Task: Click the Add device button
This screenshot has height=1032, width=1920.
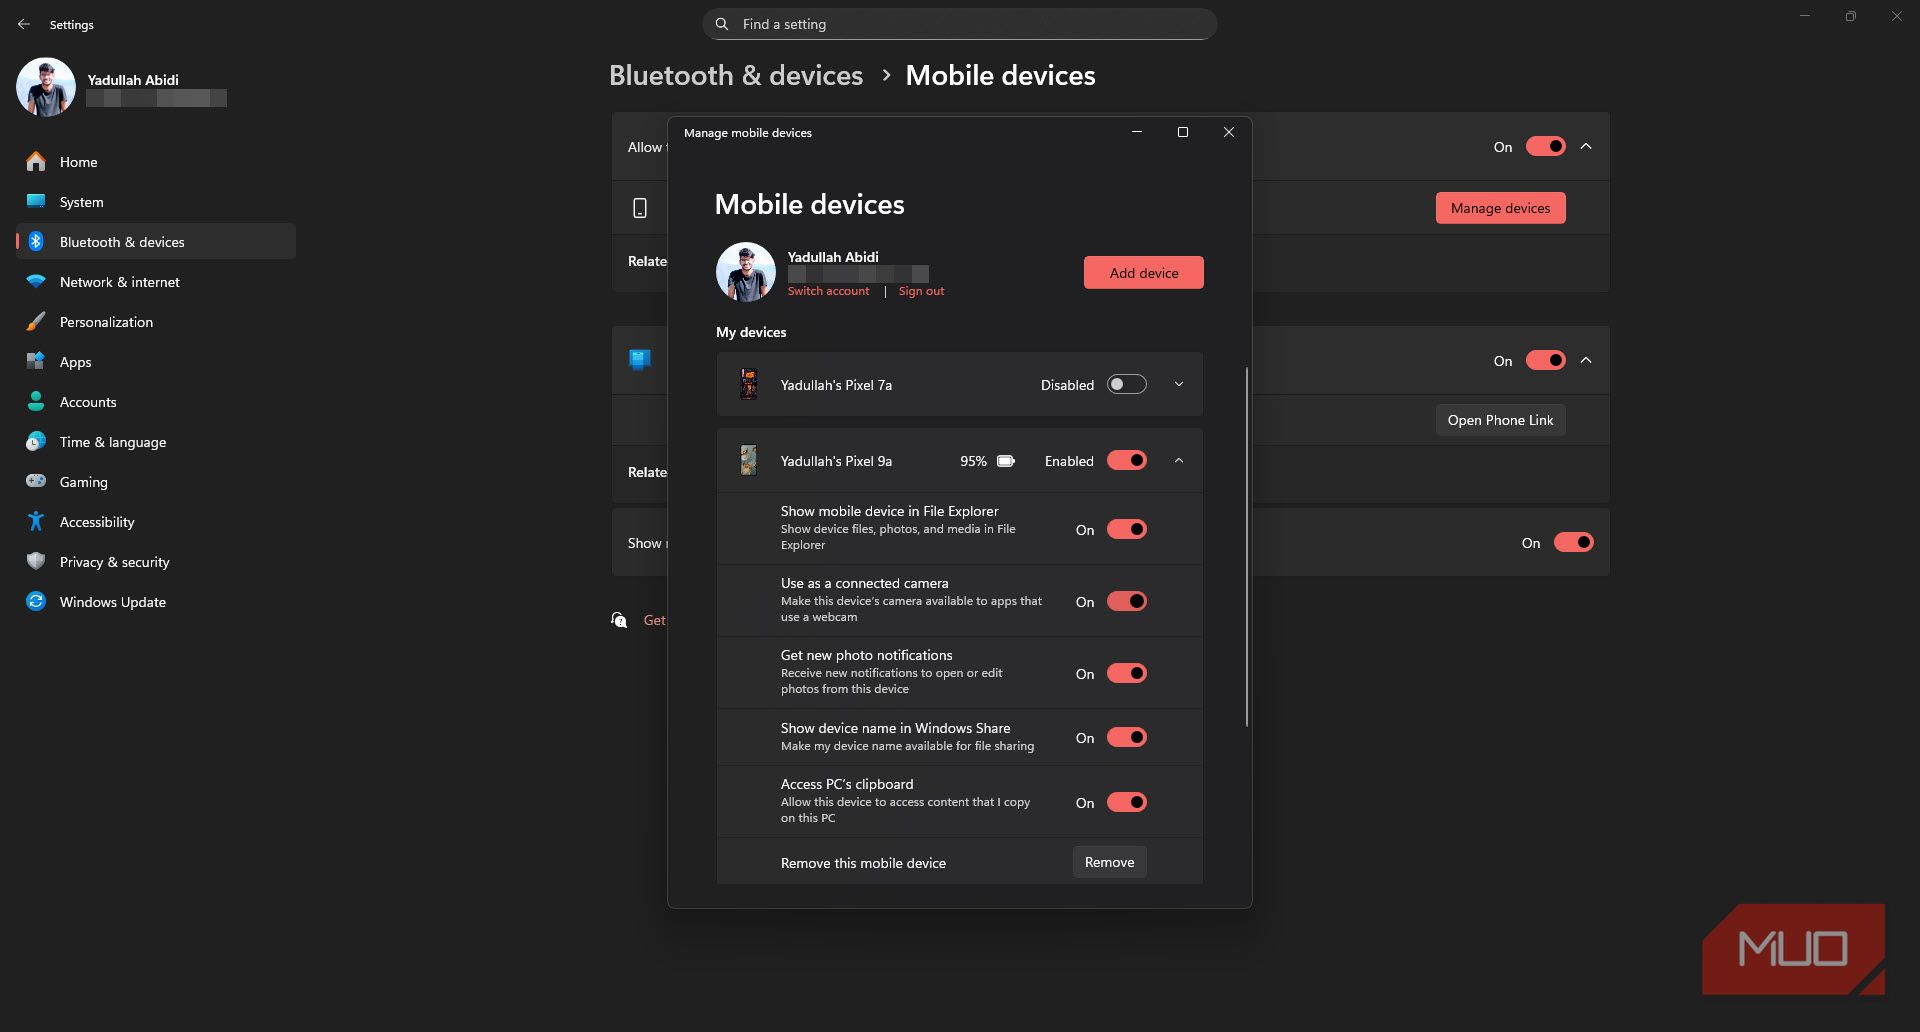Action: [1144, 272]
